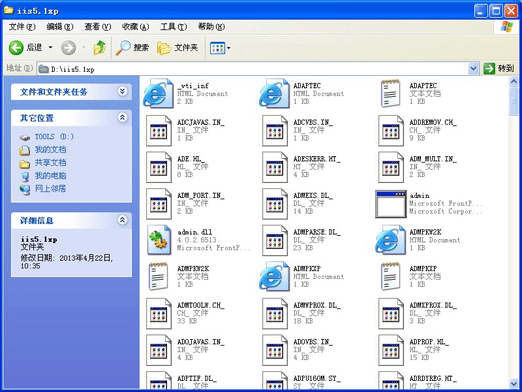
Task: Open the 我的文档 link
Action: pos(50,150)
